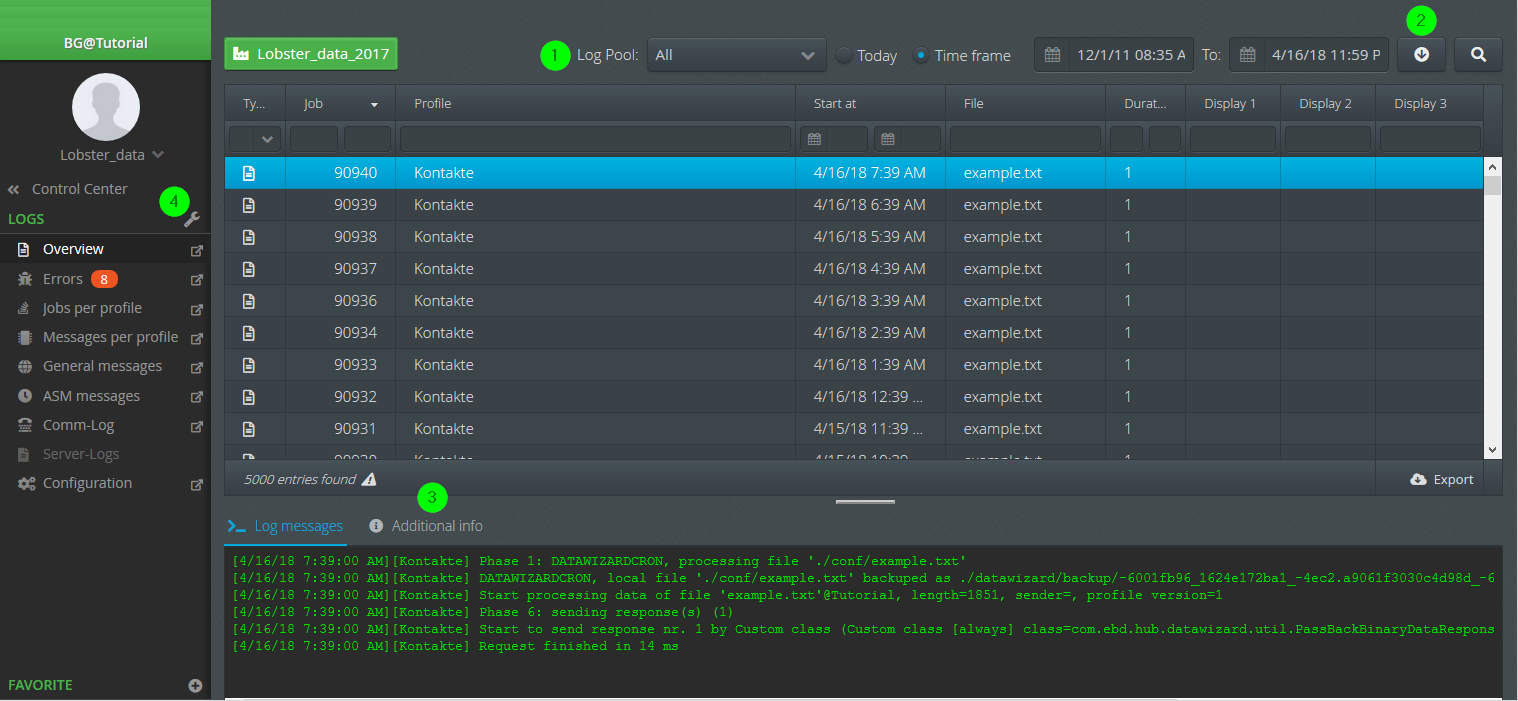The height and width of the screenshot is (701, 1518).
Task: Click the table scrollbar down arrow
Action: point(1493,451)
